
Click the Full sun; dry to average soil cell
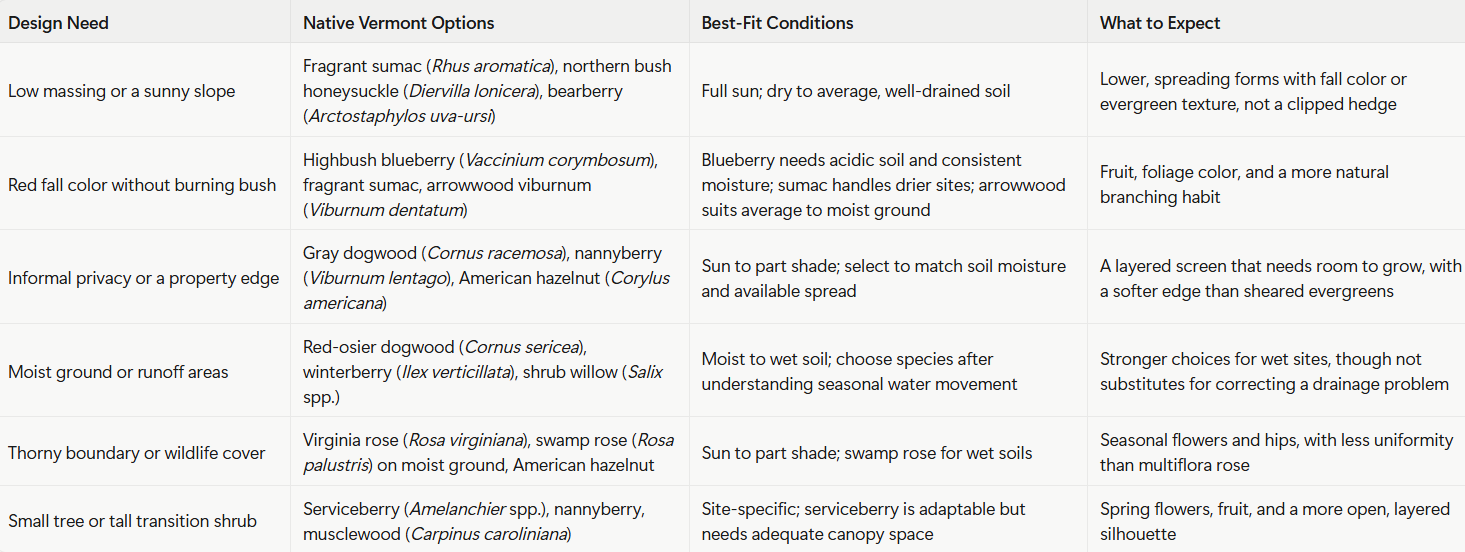pyautogui.click(x=888, y=91)
